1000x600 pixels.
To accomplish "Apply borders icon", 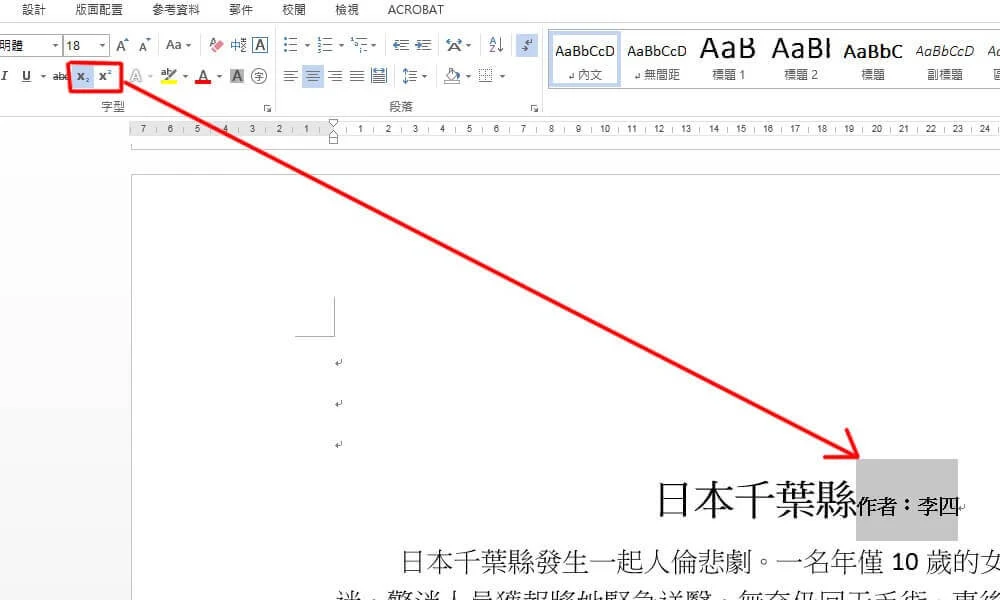I will click(x=486, y=76).
